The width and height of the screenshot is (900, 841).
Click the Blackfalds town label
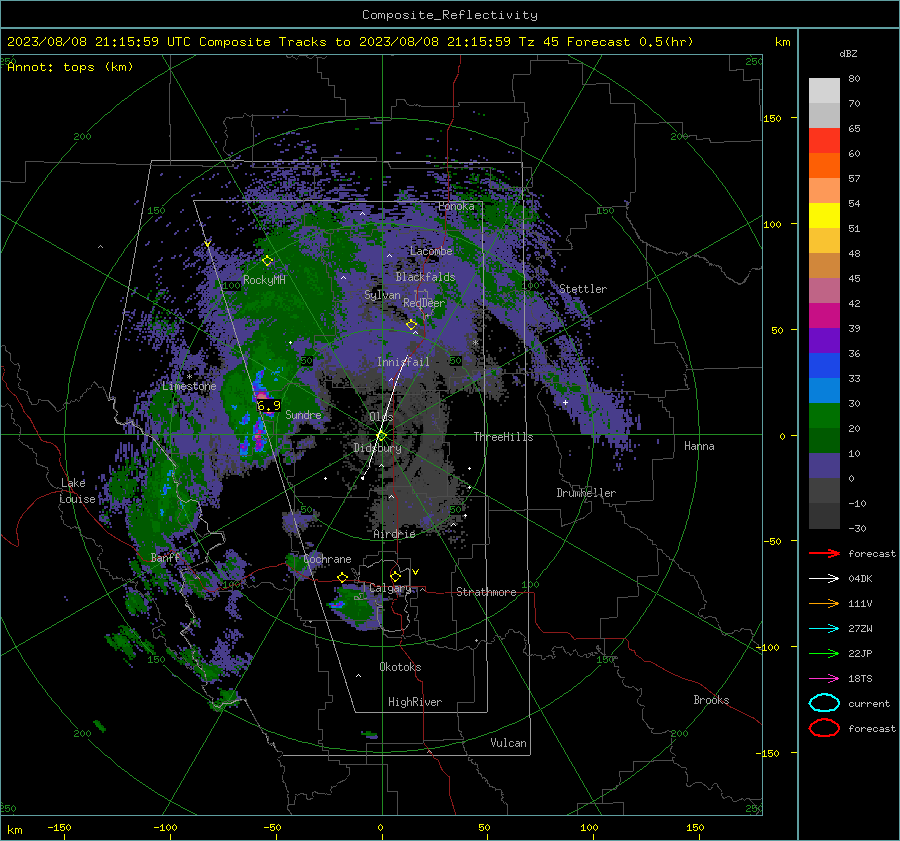[x=425, y=277]
